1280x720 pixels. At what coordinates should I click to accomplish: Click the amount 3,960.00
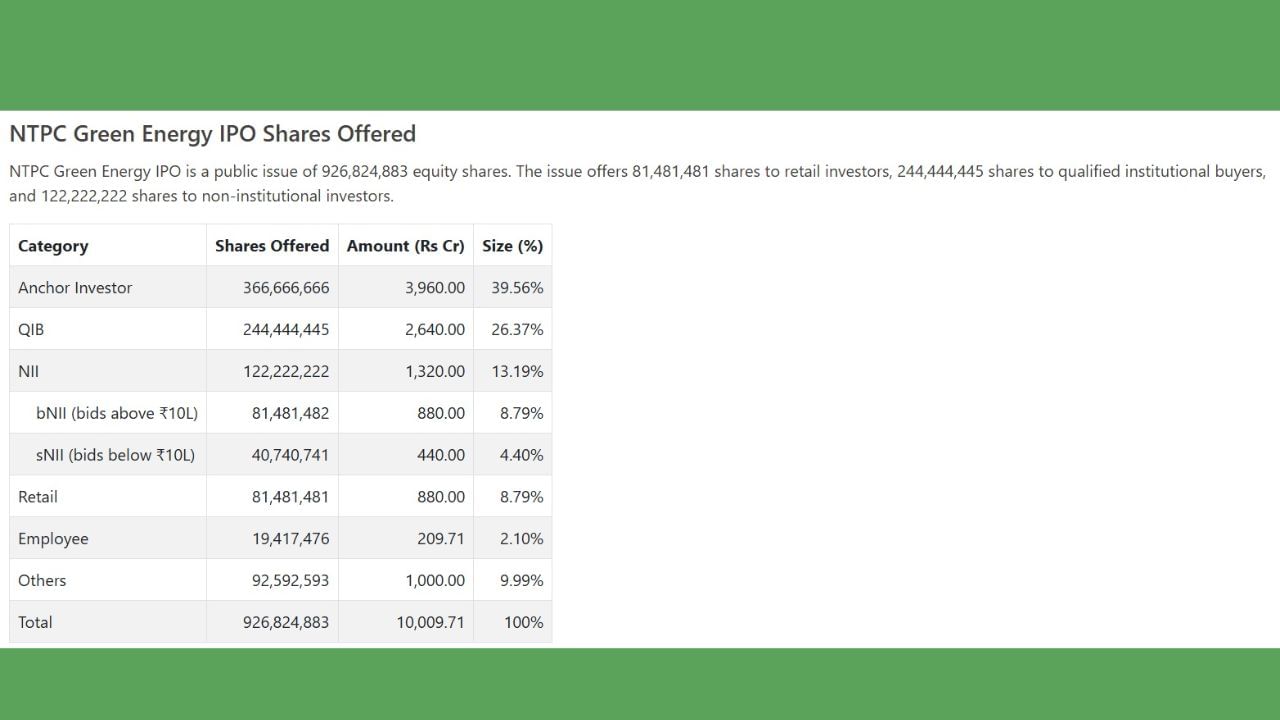pyautogui.click(x=435, y=288)
